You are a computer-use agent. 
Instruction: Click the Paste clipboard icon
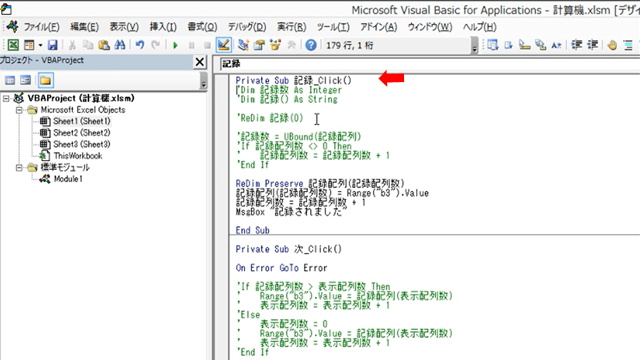[x=104, y=45]
